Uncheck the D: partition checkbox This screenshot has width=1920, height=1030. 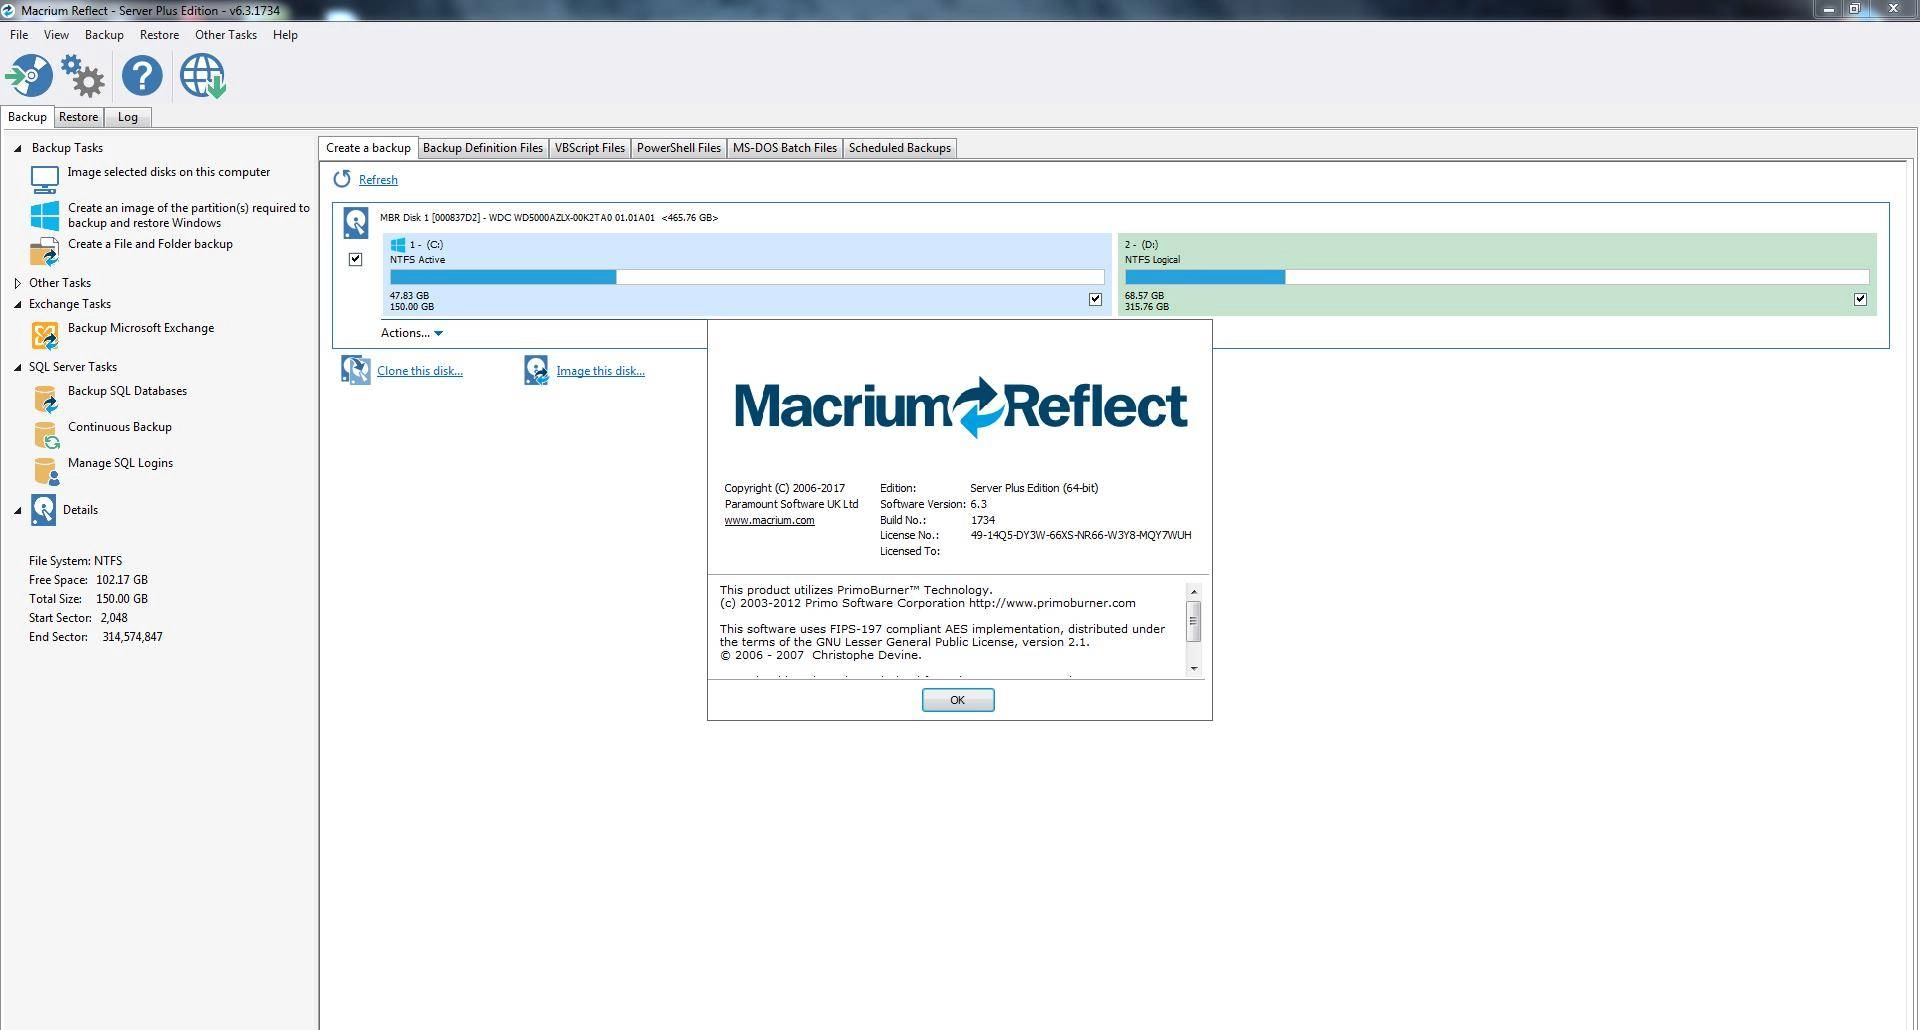(x=1860, y=299)
